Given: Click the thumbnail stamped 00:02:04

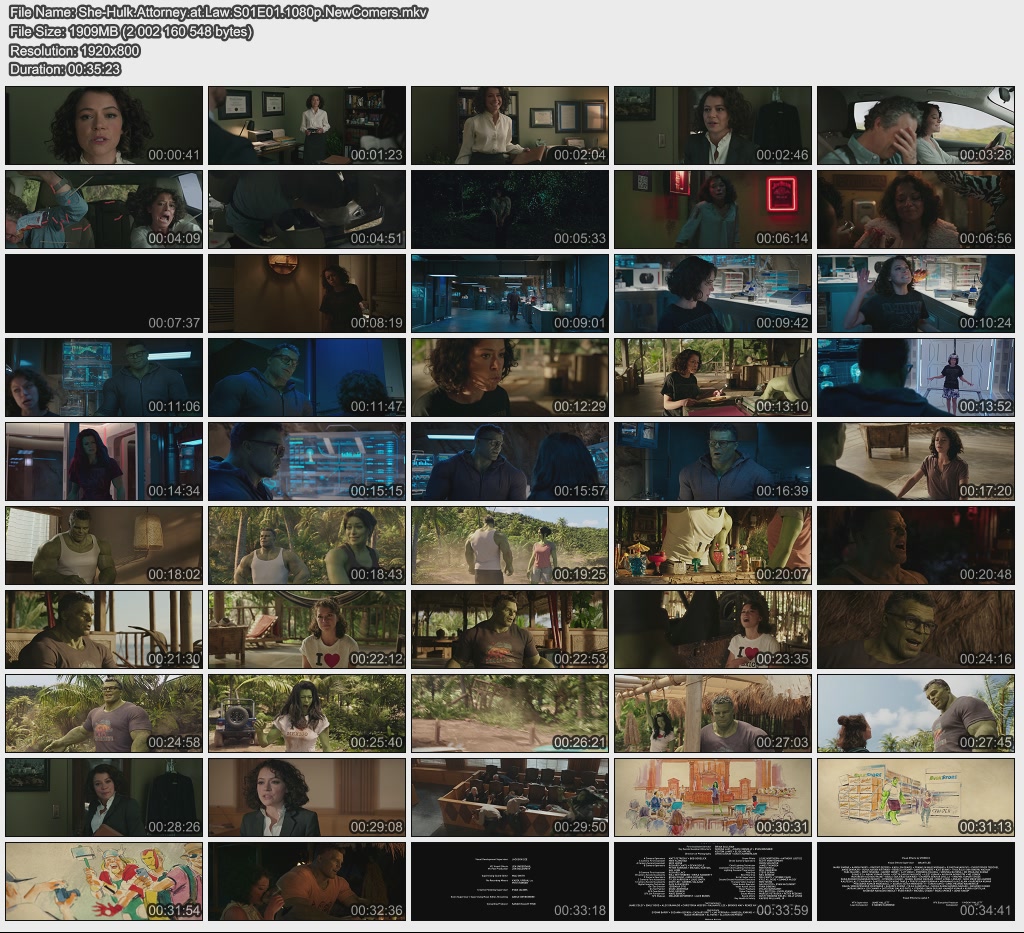Looking at the screenshot, I should click(510, 125).
